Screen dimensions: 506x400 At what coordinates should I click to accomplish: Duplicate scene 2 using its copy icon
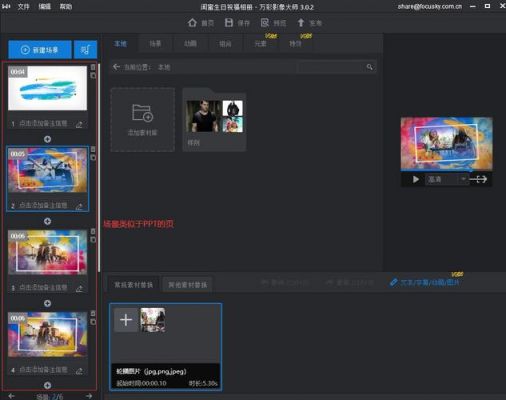93,157
